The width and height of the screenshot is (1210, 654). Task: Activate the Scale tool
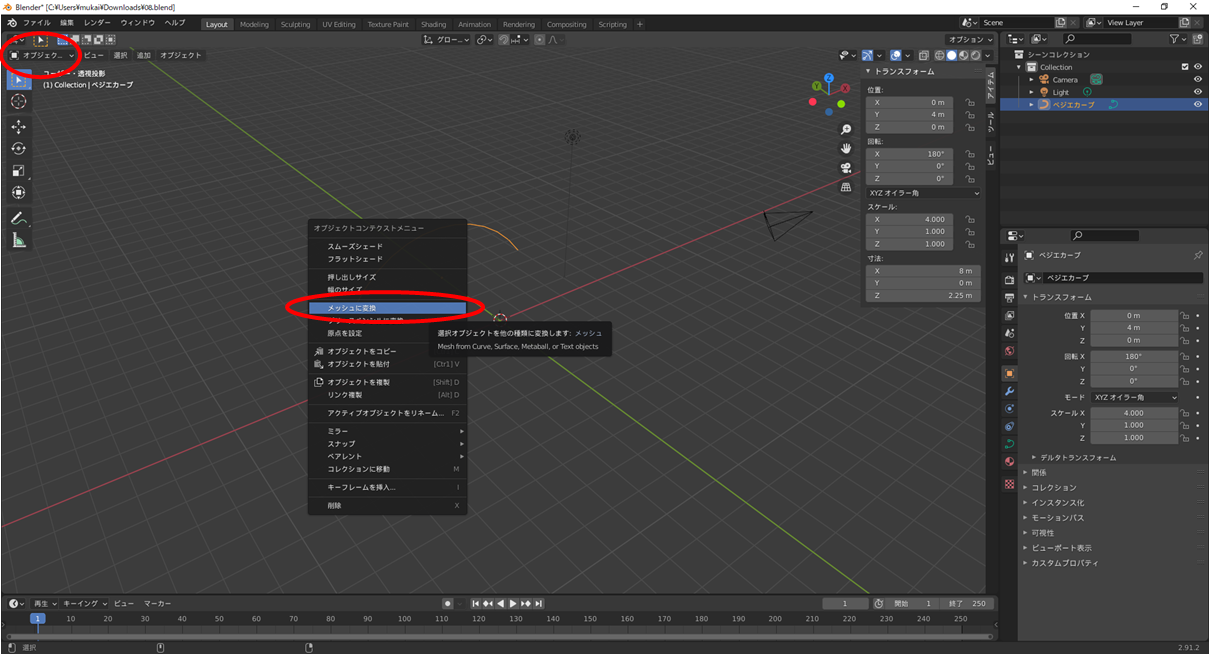point(19,171)
